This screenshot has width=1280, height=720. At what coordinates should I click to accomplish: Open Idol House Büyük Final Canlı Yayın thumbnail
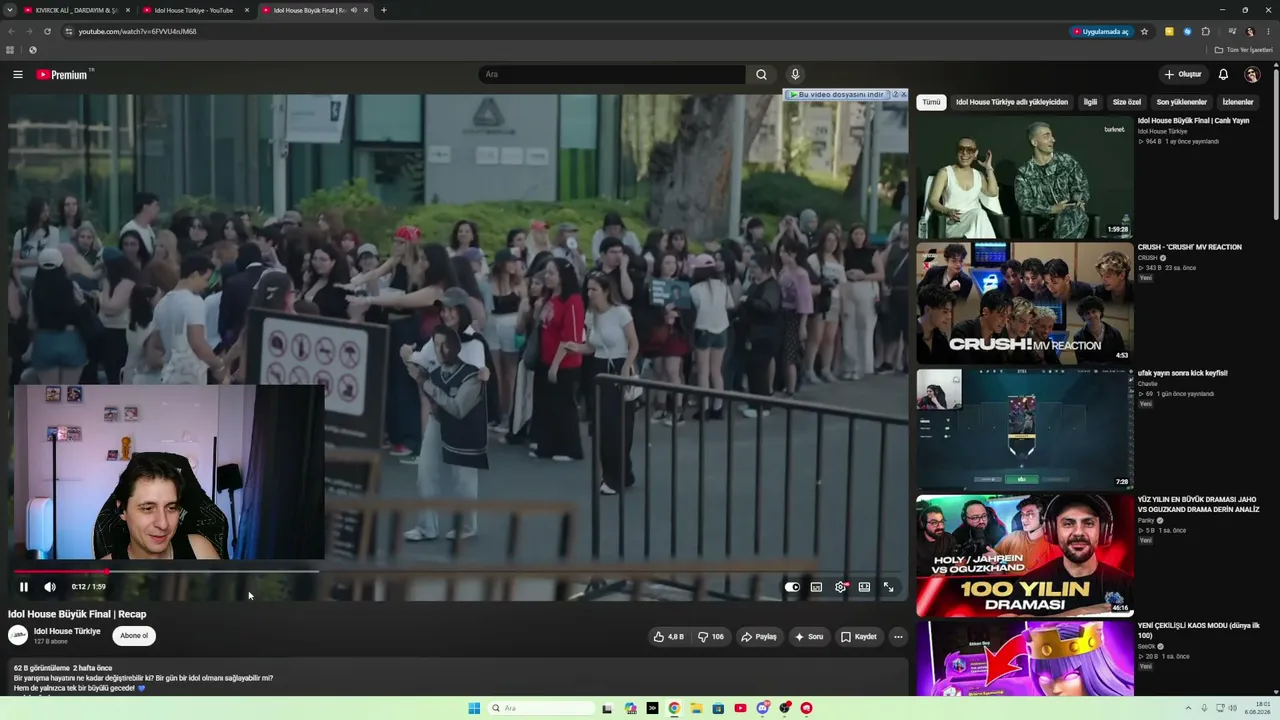pos(1025,177)
